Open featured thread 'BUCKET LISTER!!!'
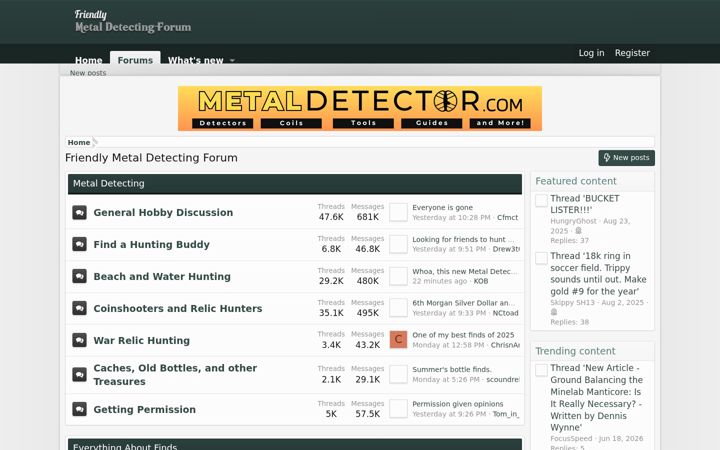720x450 pixels. (x=585, y=204)
